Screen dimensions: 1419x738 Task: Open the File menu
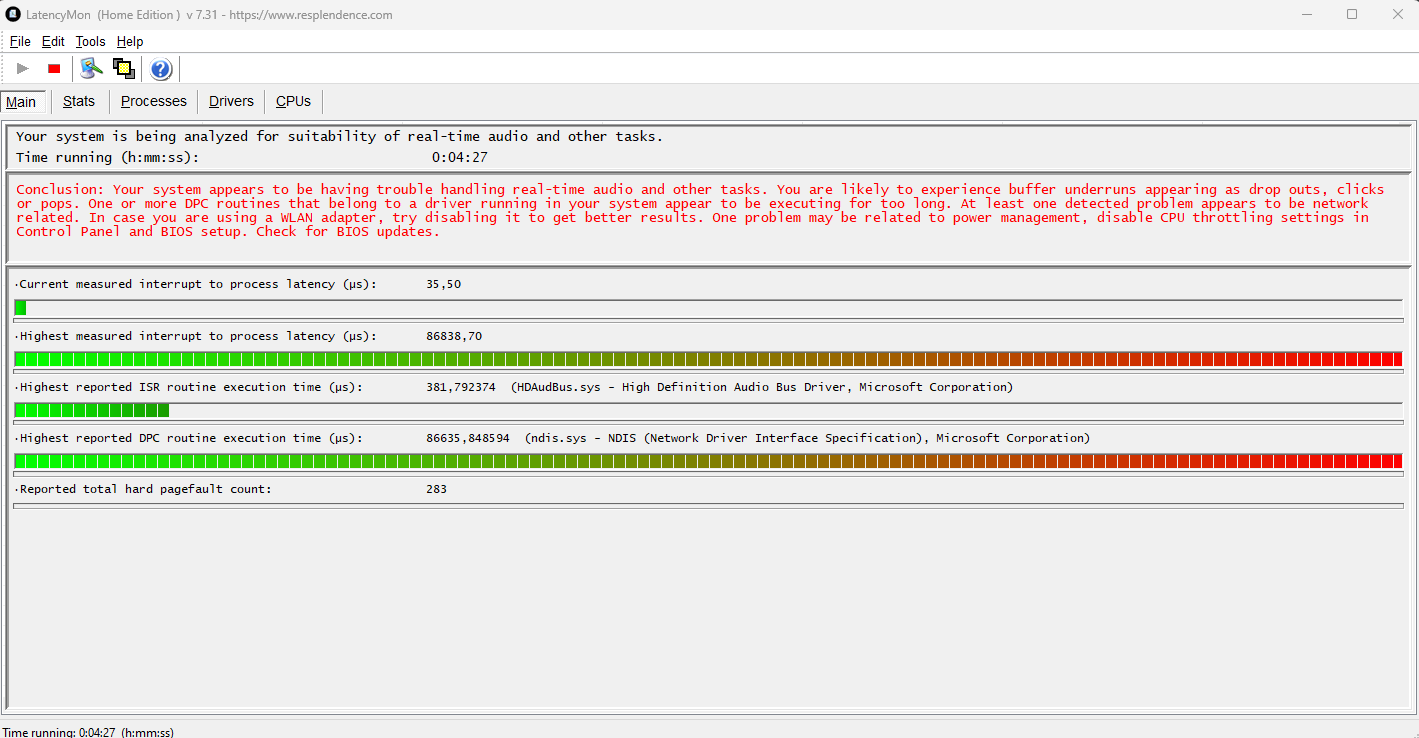20,41
